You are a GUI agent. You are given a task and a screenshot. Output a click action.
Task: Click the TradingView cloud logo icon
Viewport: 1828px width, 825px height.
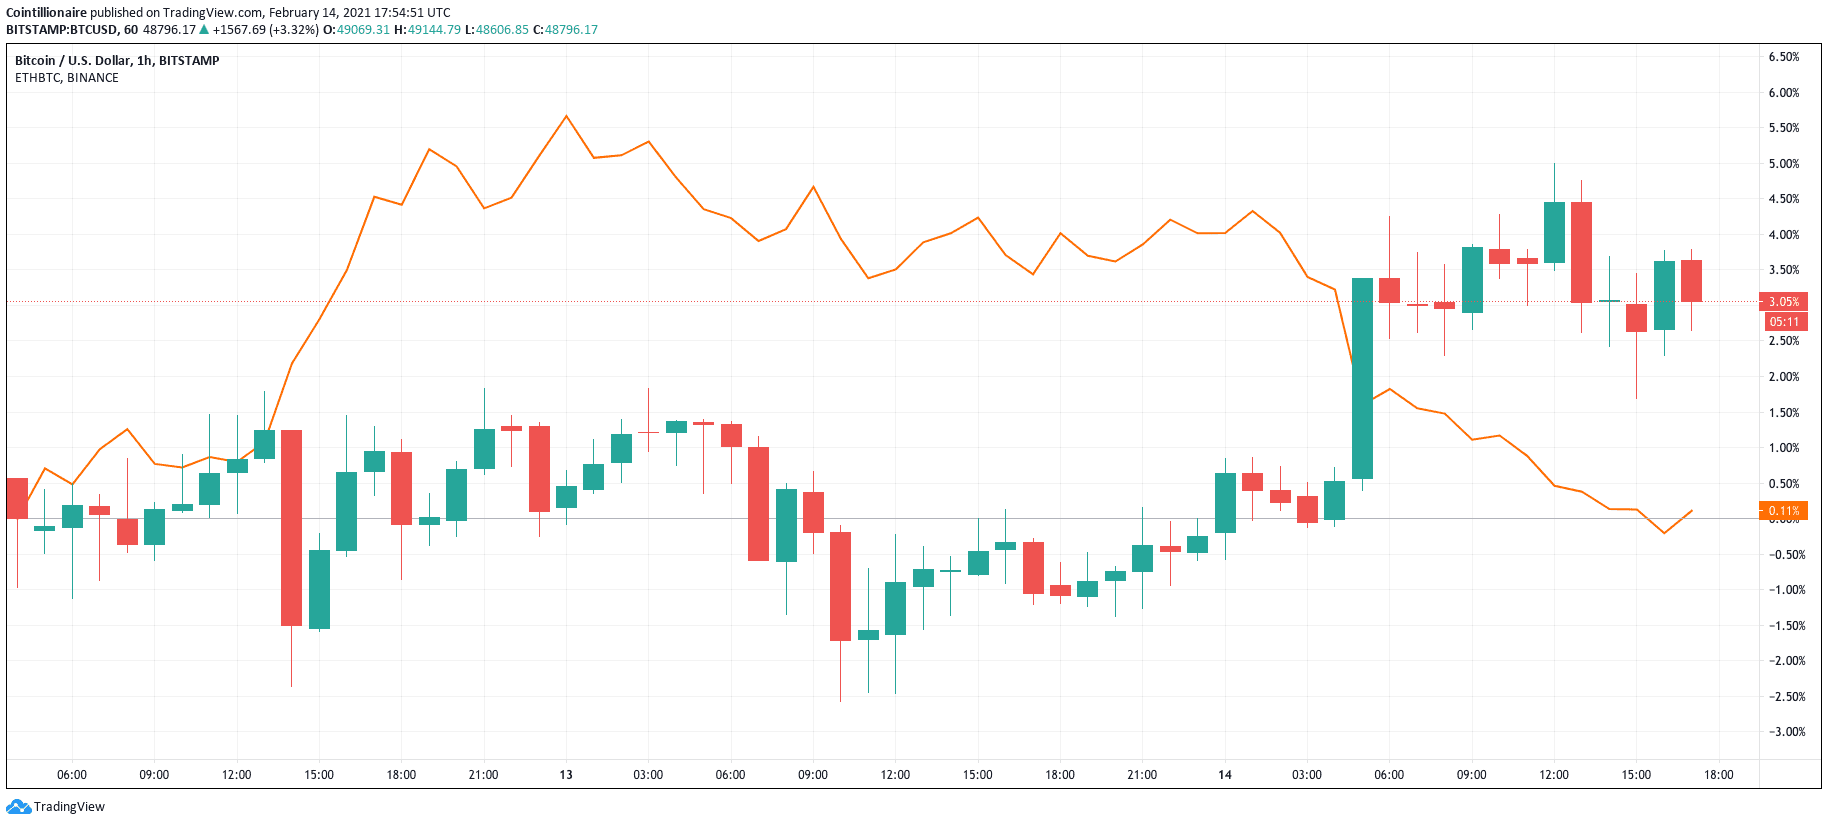tap(18, 806)
